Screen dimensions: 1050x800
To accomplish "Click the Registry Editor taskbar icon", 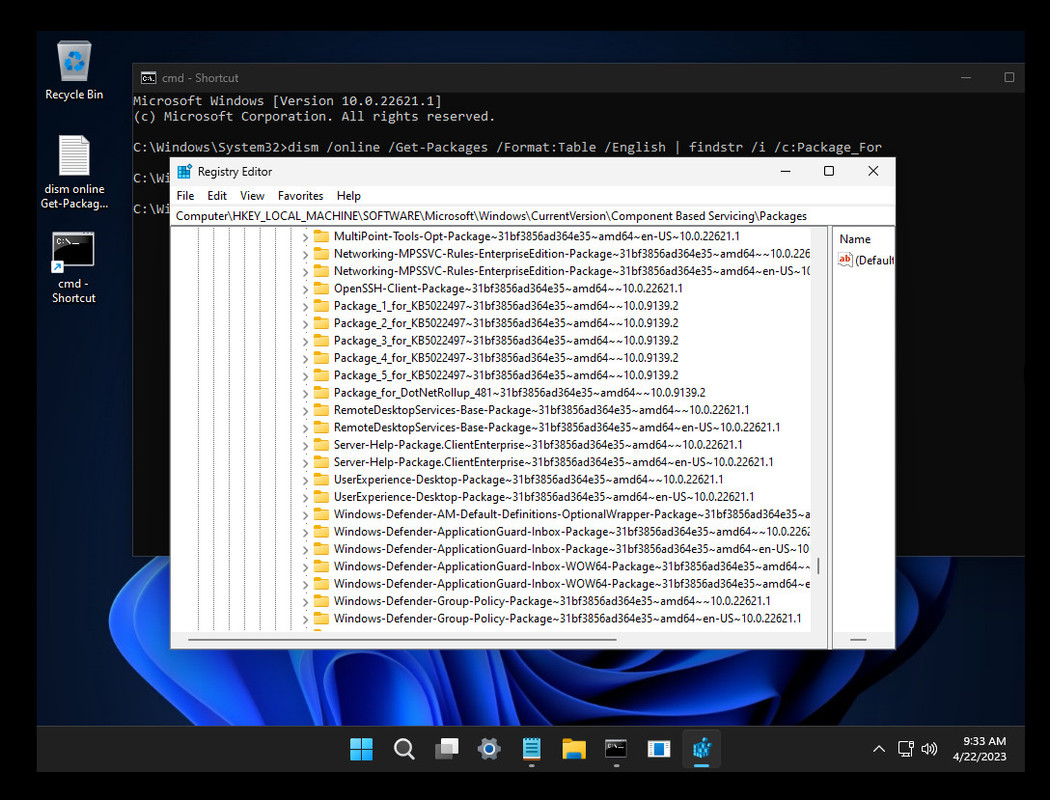I will coord(701,748).
